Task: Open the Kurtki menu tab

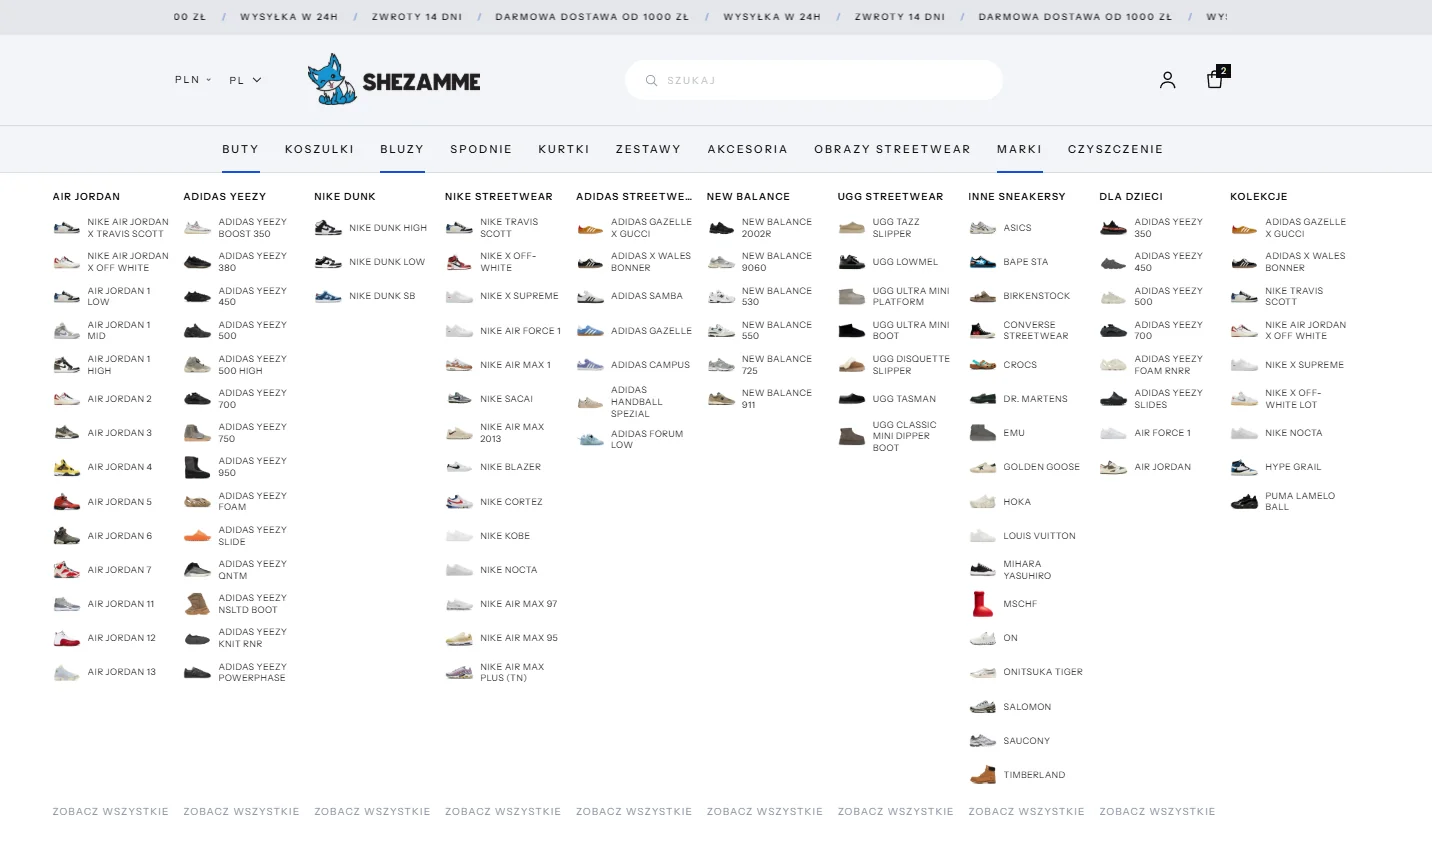Action: tap(564, 149)
